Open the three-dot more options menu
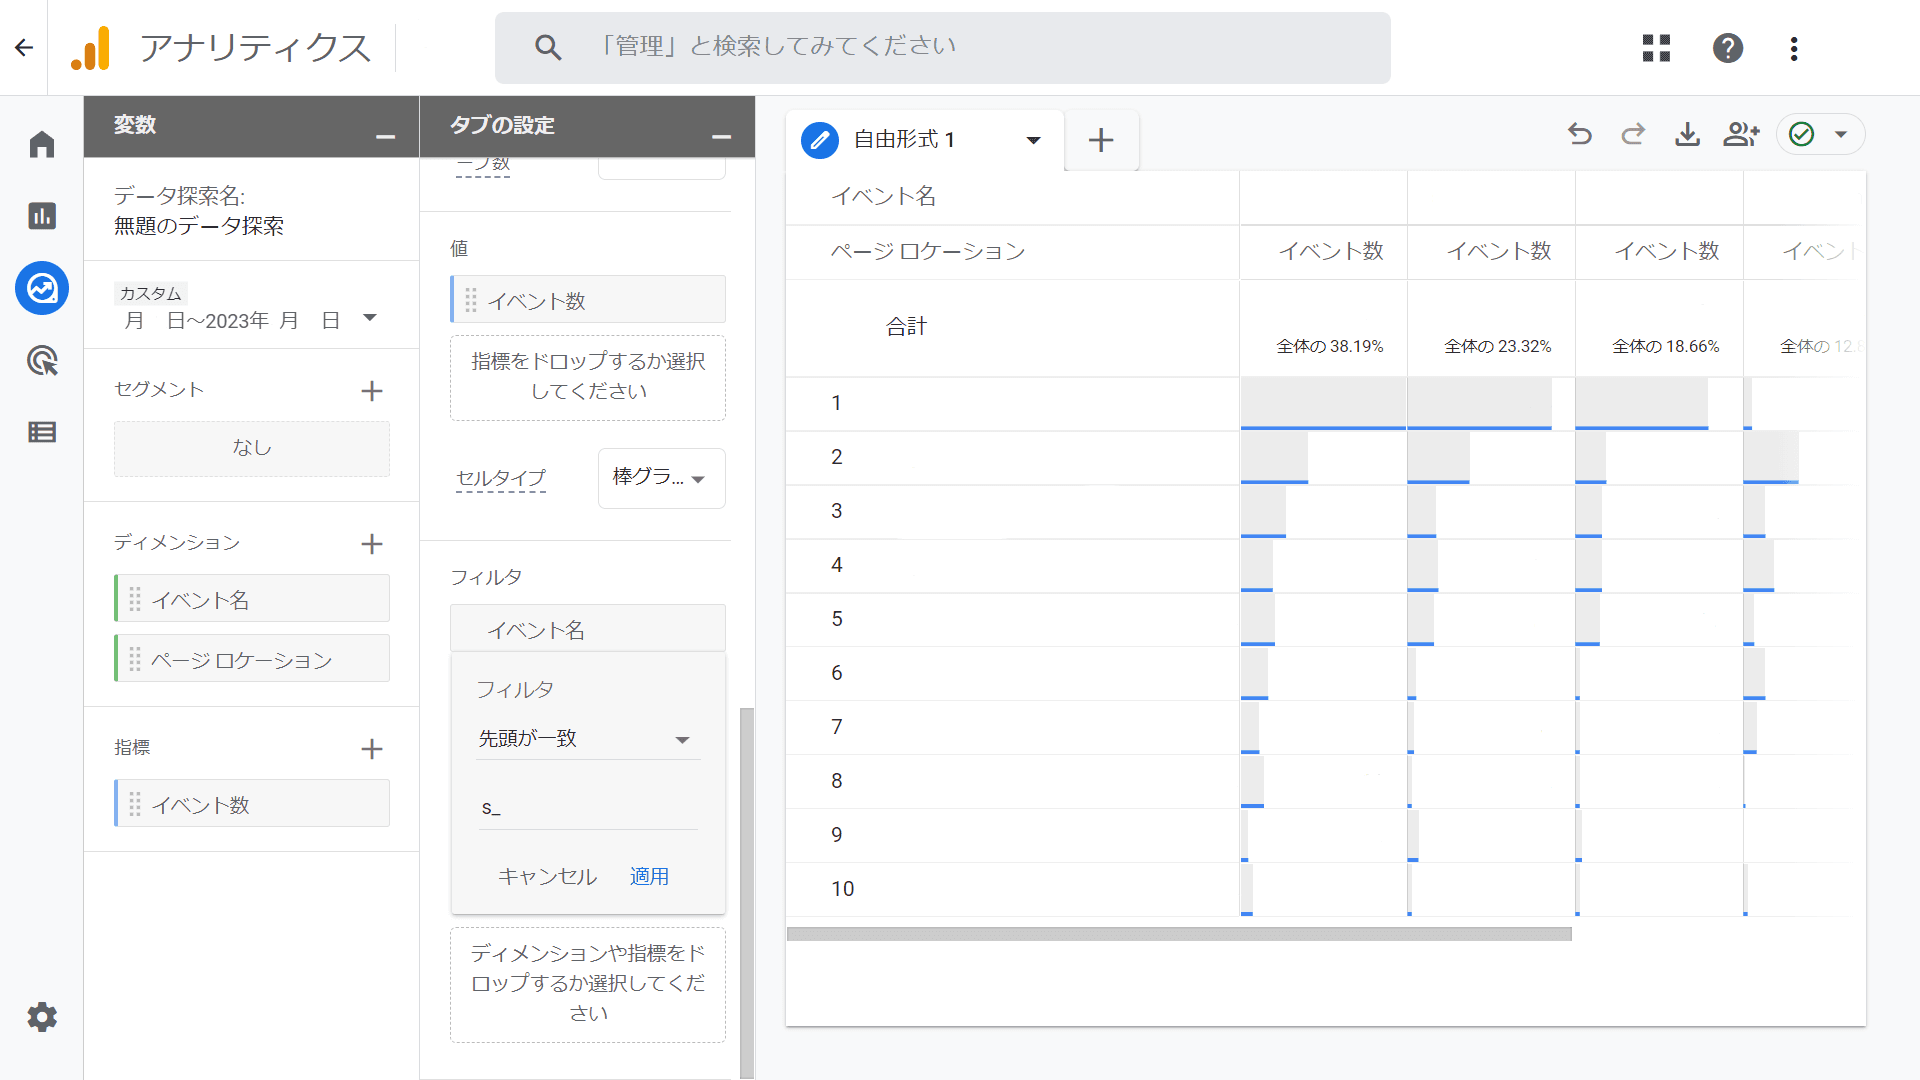 tap(1794, 48)
